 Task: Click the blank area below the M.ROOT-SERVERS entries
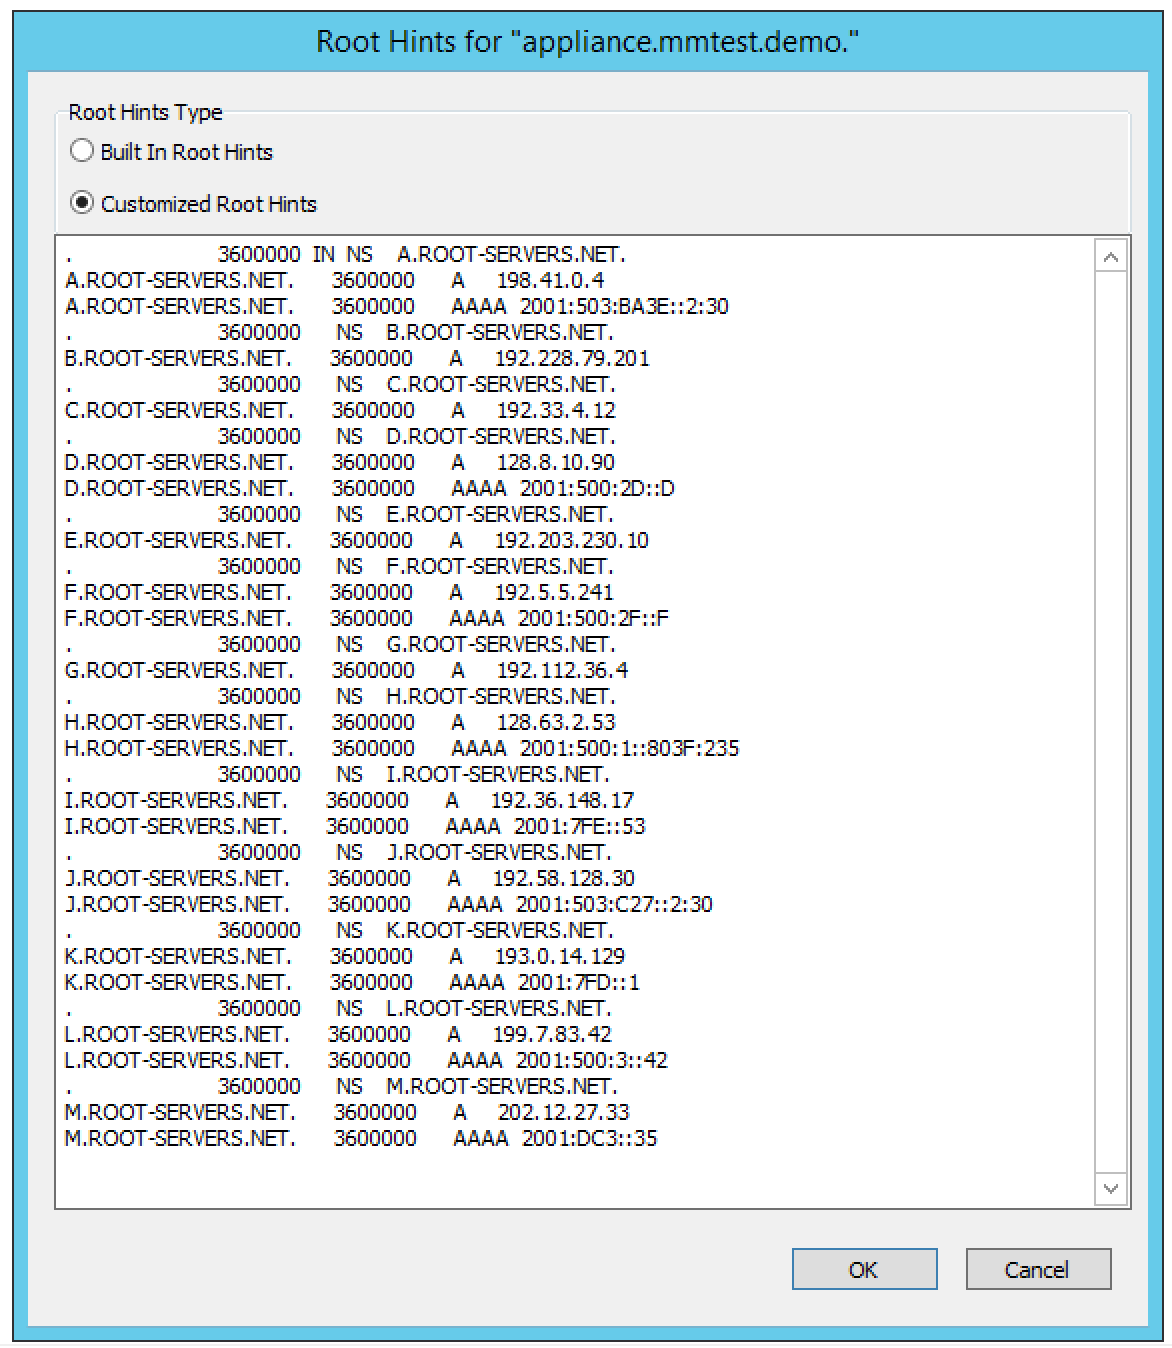[x=570, y=1180]
